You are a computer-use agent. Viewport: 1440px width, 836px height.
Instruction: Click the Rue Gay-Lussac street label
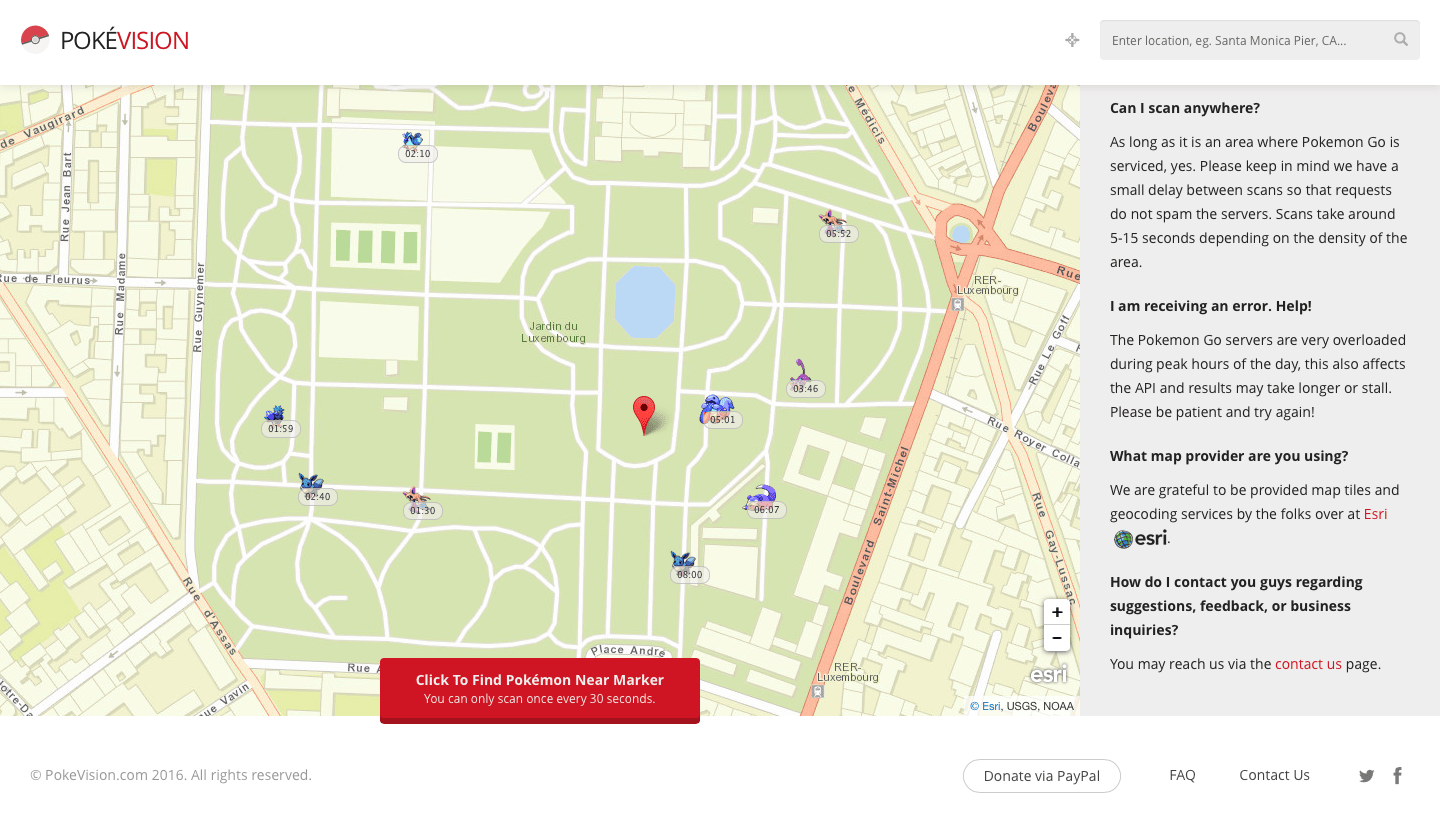[1052, 548]
